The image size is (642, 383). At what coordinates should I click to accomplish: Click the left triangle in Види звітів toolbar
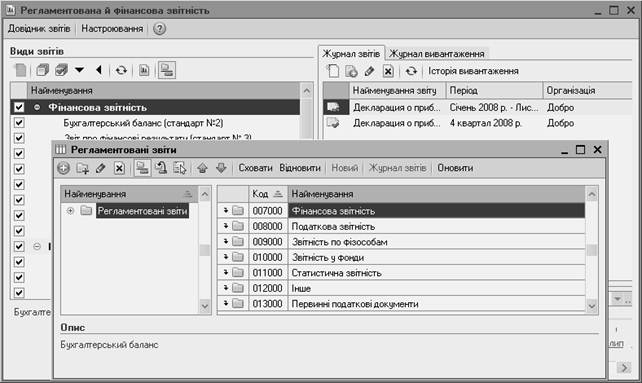coord(99,70)
